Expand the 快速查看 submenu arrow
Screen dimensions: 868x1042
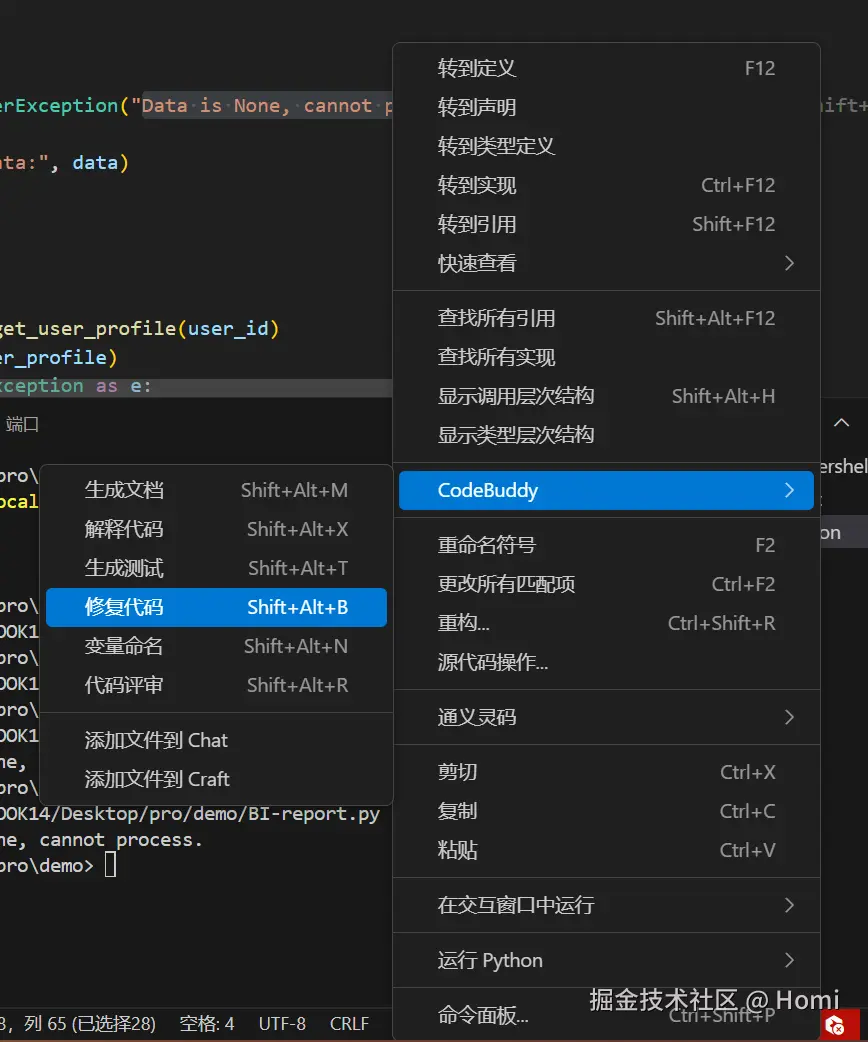pos(789,263)
